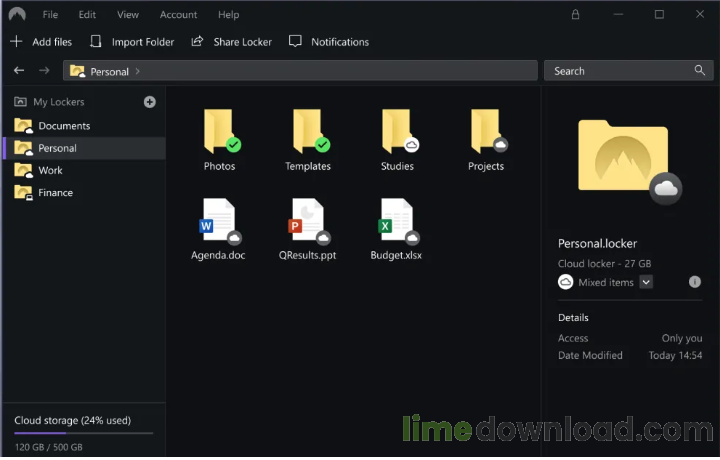Click the back navigation arrow
This screenshot has width=720, height=460.
19,71
